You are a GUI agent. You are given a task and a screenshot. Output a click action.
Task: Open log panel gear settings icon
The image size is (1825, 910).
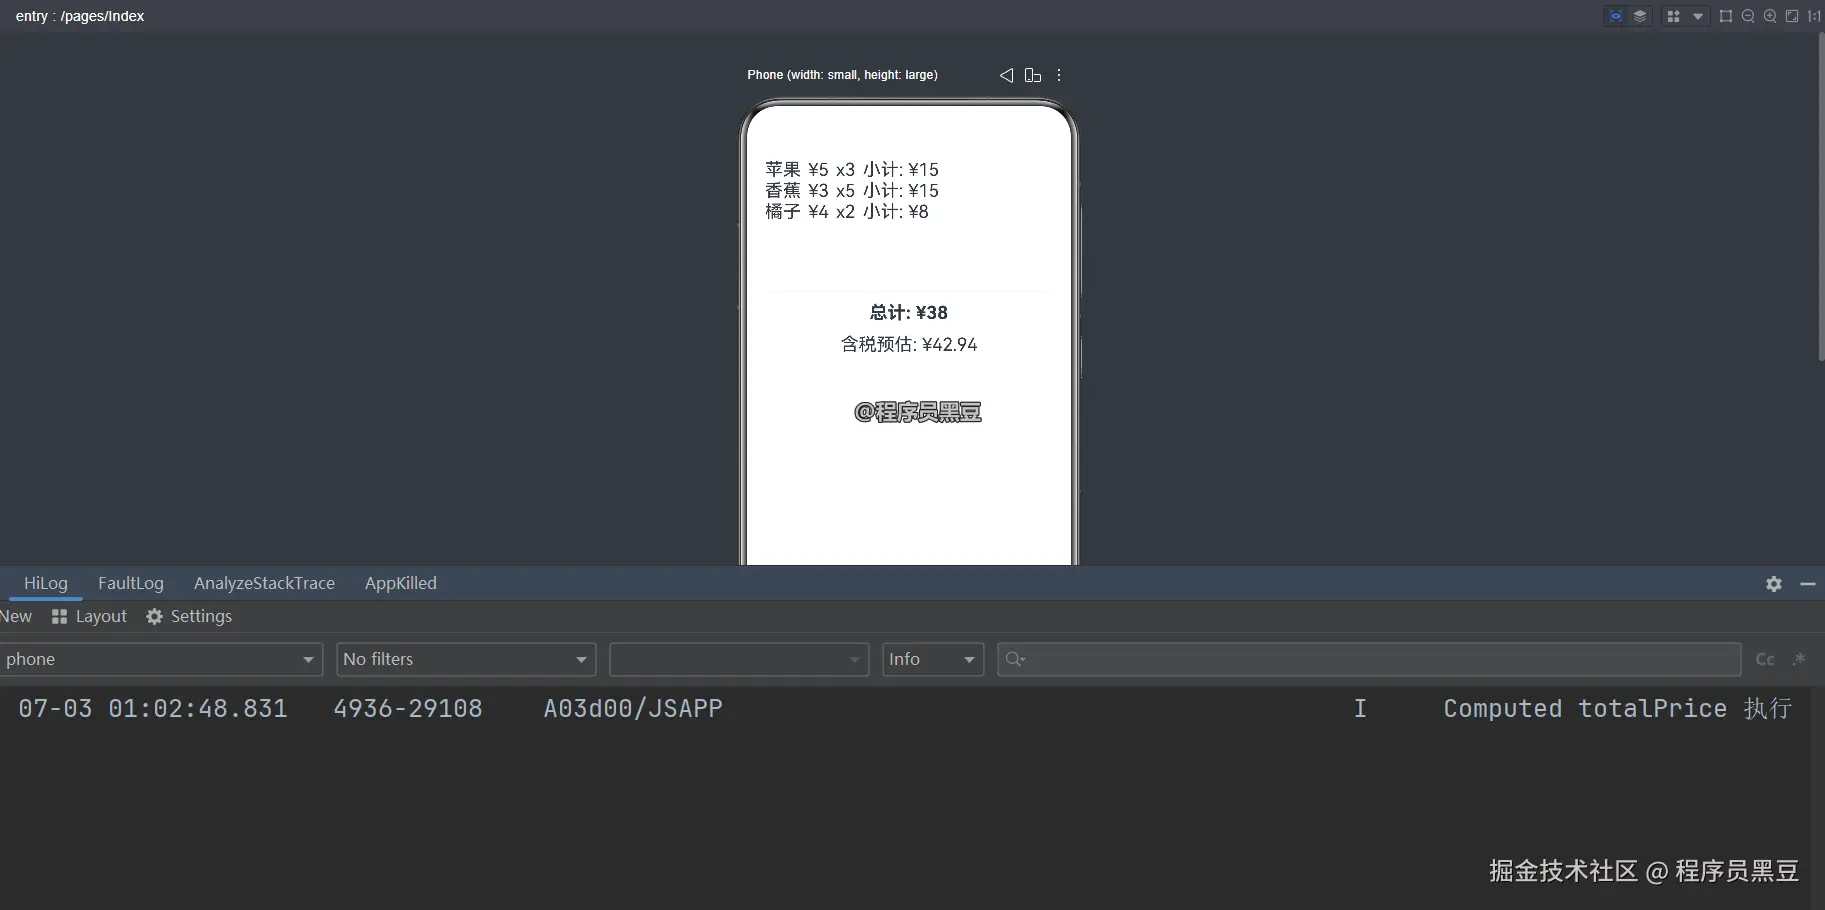[x=1774, y=584]
